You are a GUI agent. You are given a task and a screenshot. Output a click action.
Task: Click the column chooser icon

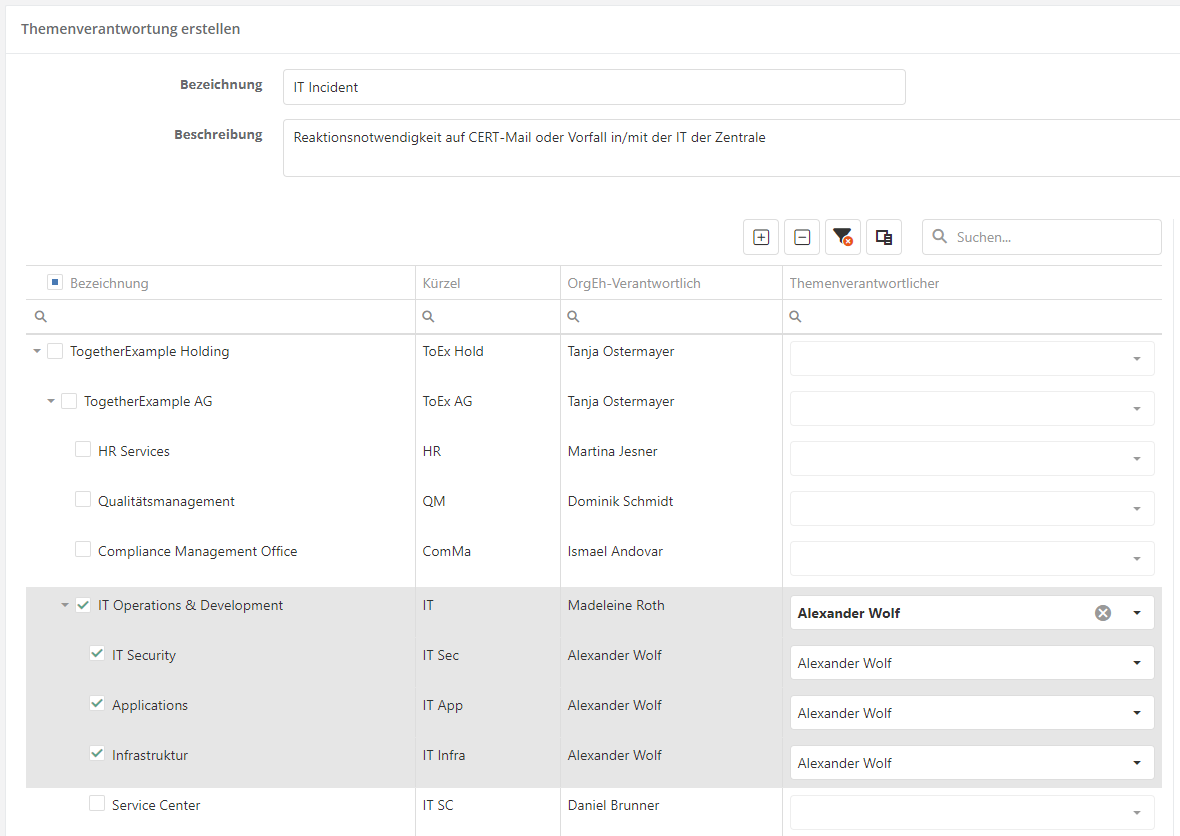point(884,237)
